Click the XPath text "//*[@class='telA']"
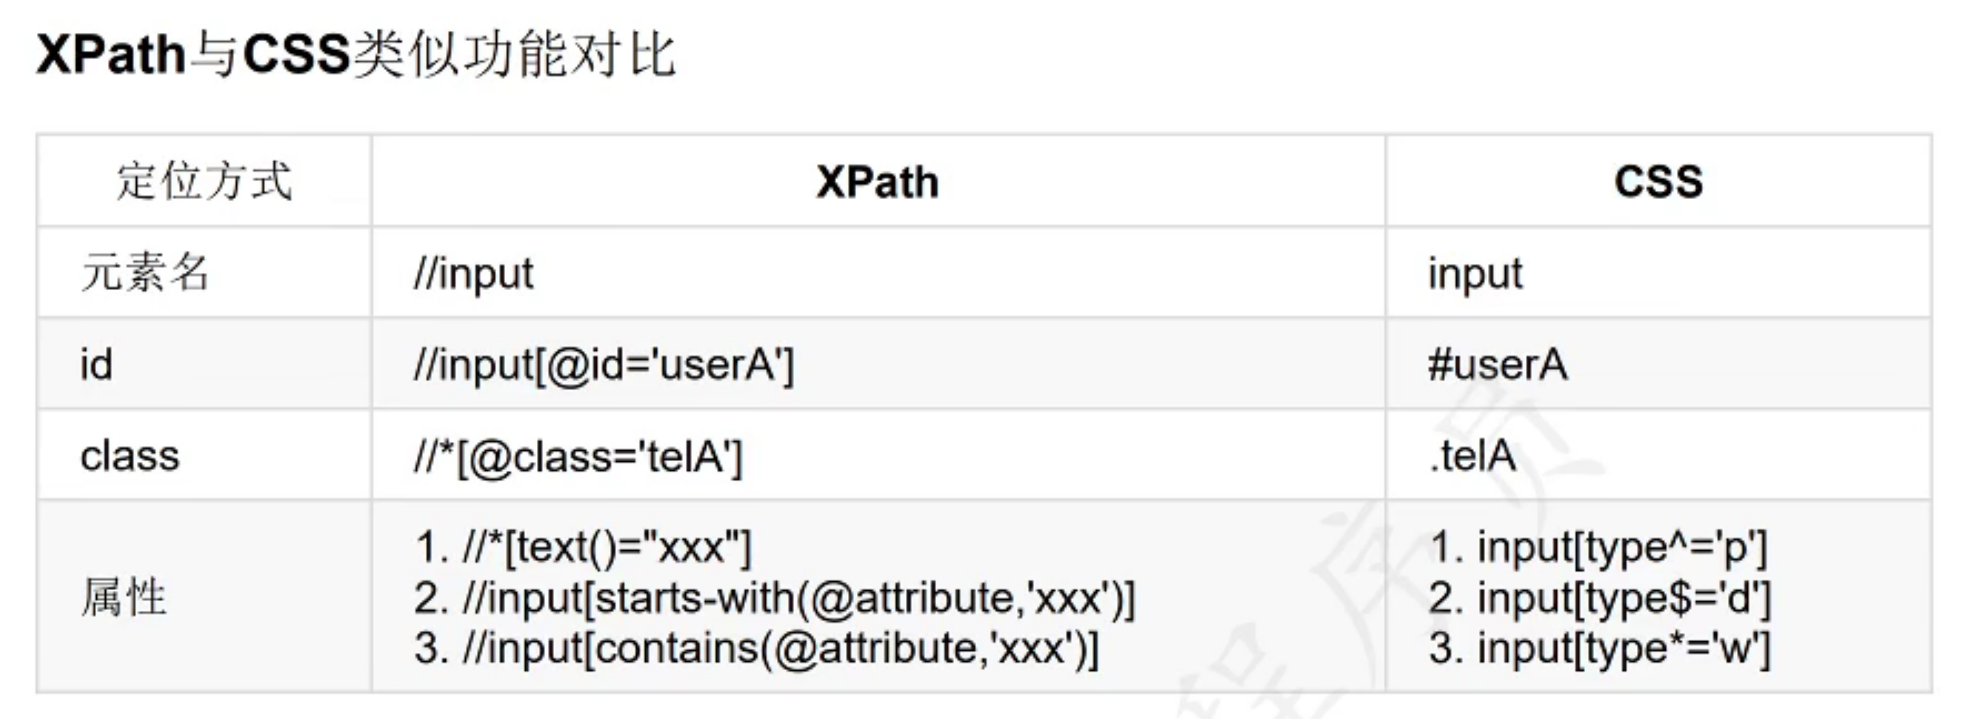 click(x=577, y=457)
